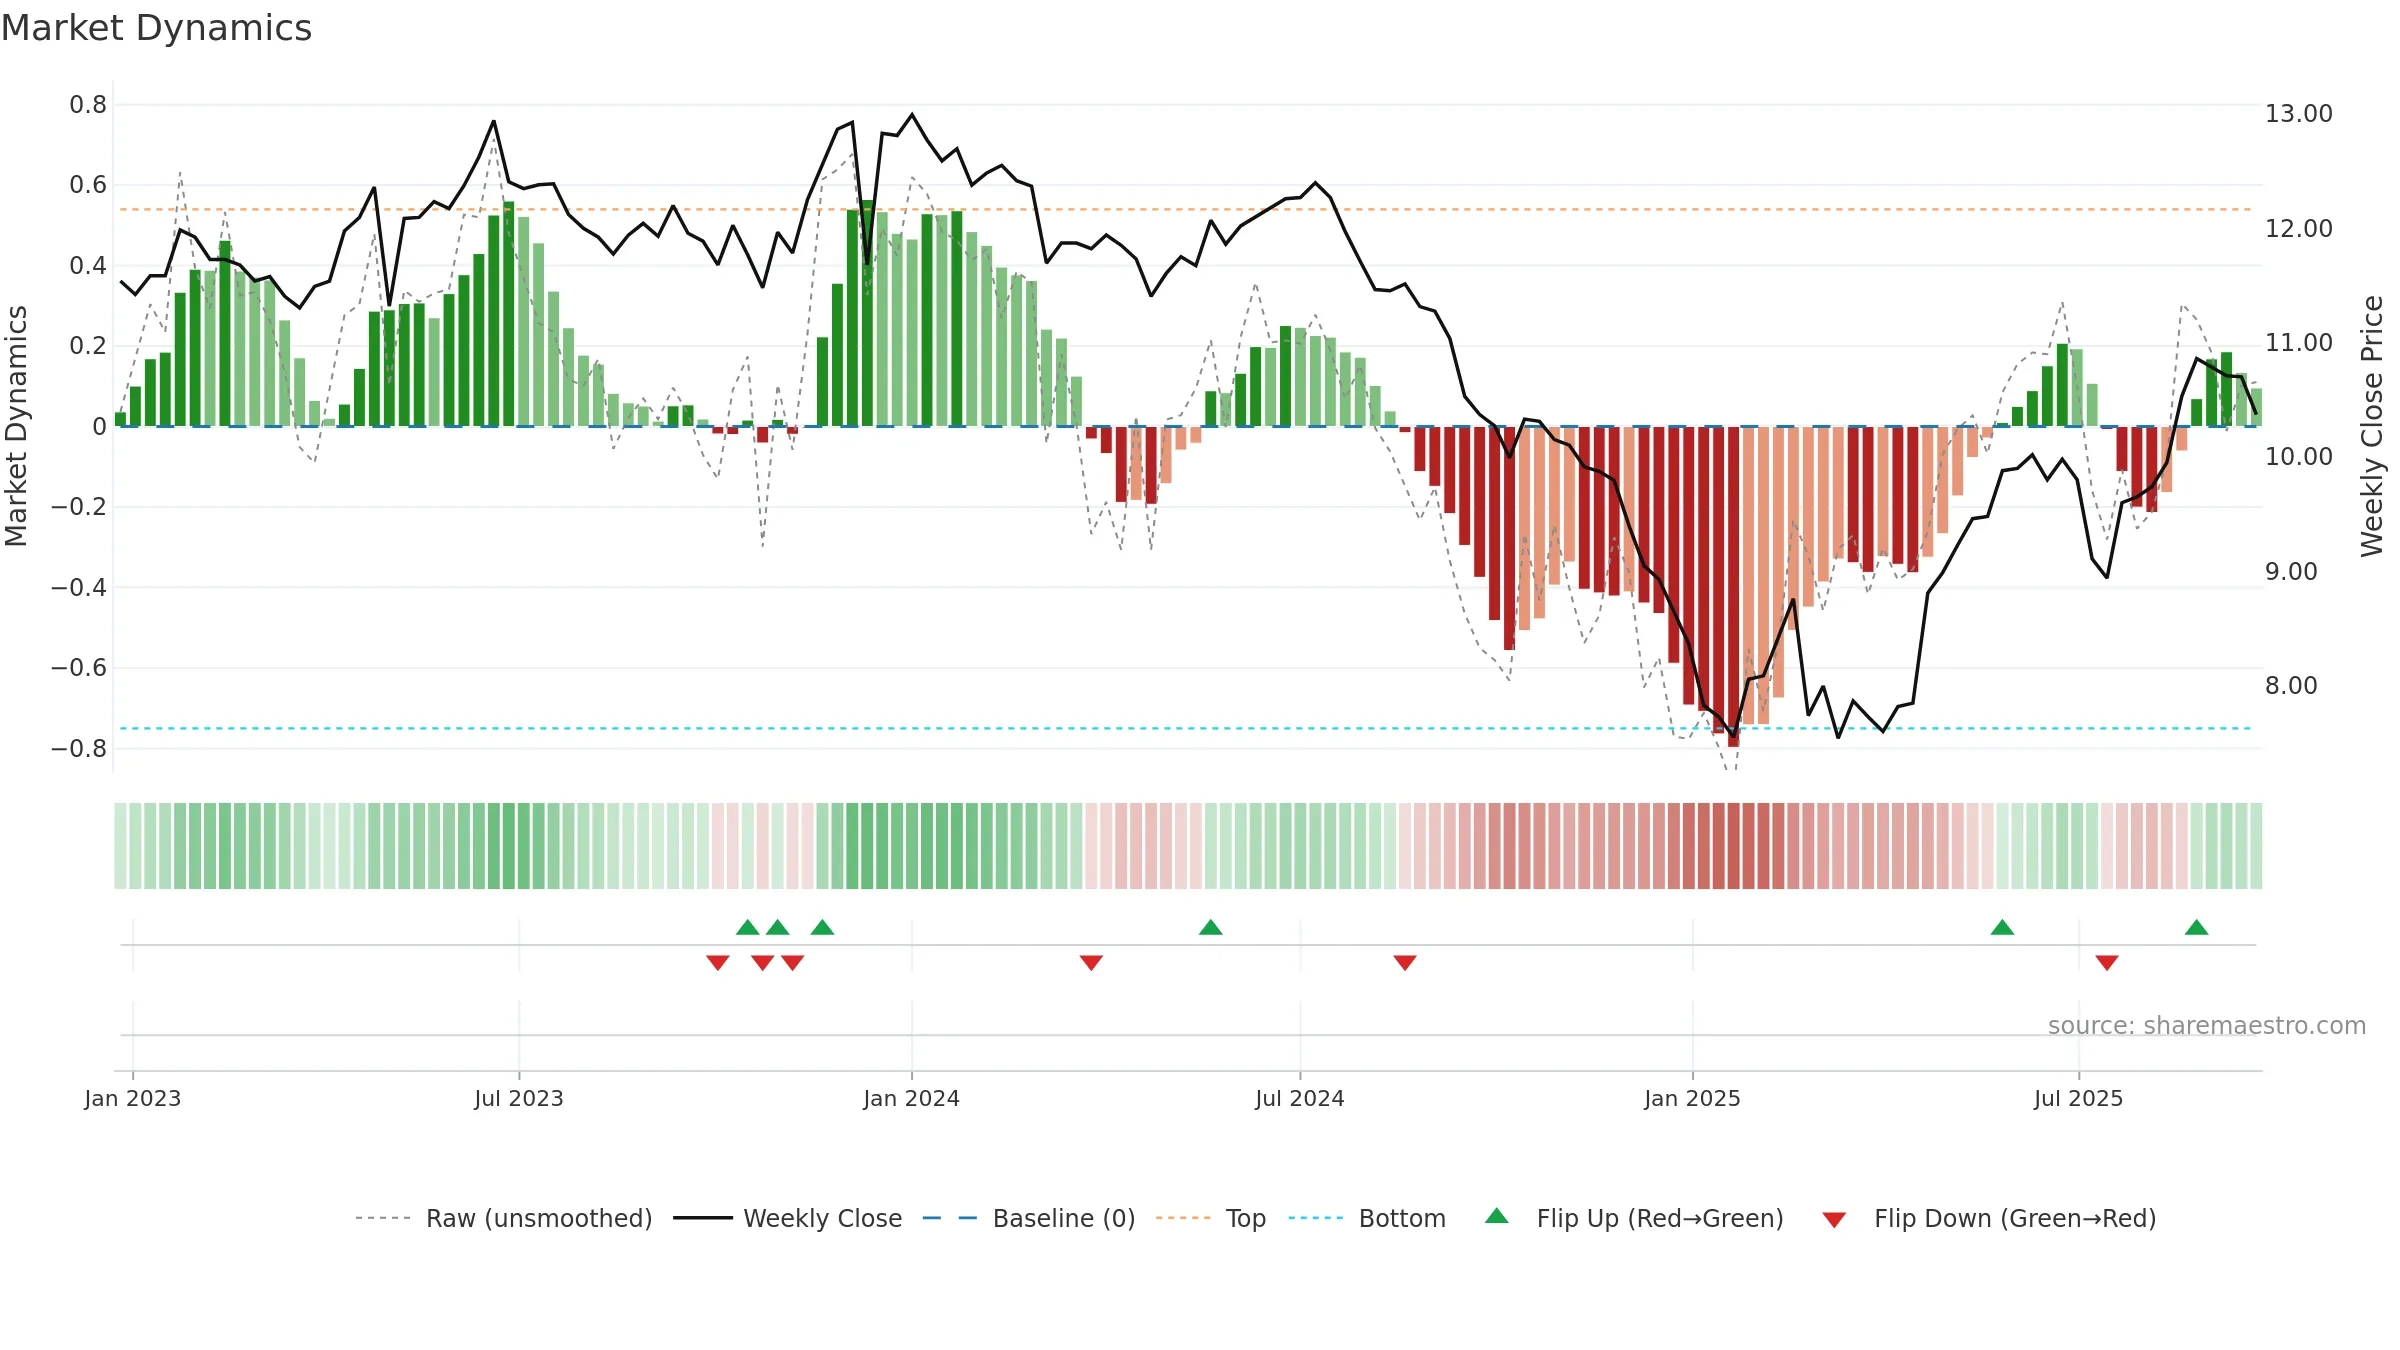Click the 0.8 left axis tick

pos(88,104)
